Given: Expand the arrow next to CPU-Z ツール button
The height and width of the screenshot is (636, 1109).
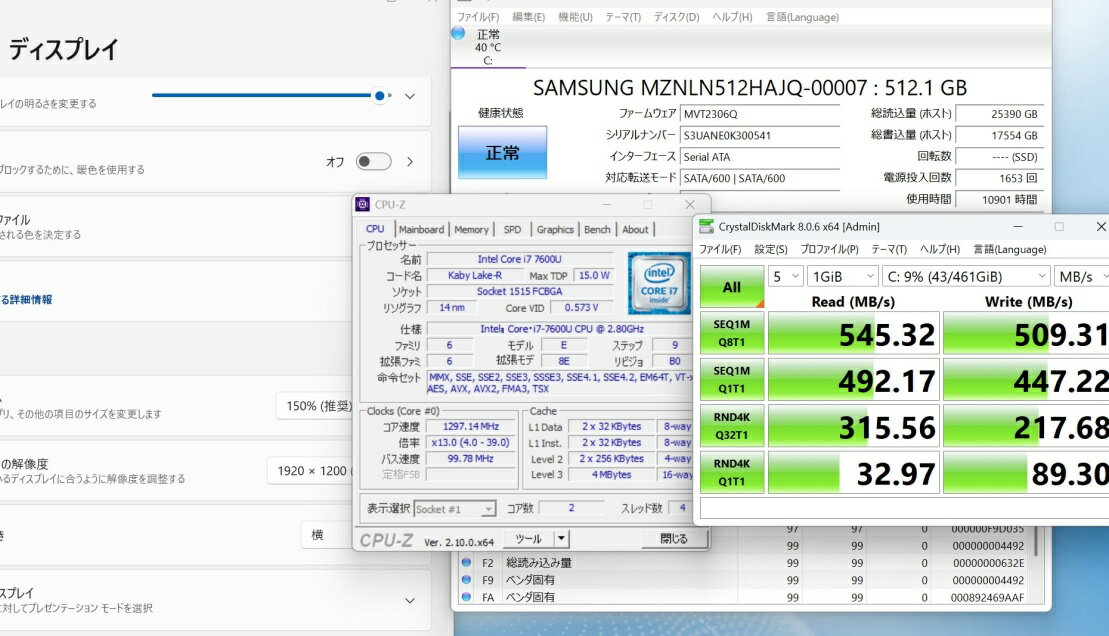Looking at the screenshot, I should [561, 539].
